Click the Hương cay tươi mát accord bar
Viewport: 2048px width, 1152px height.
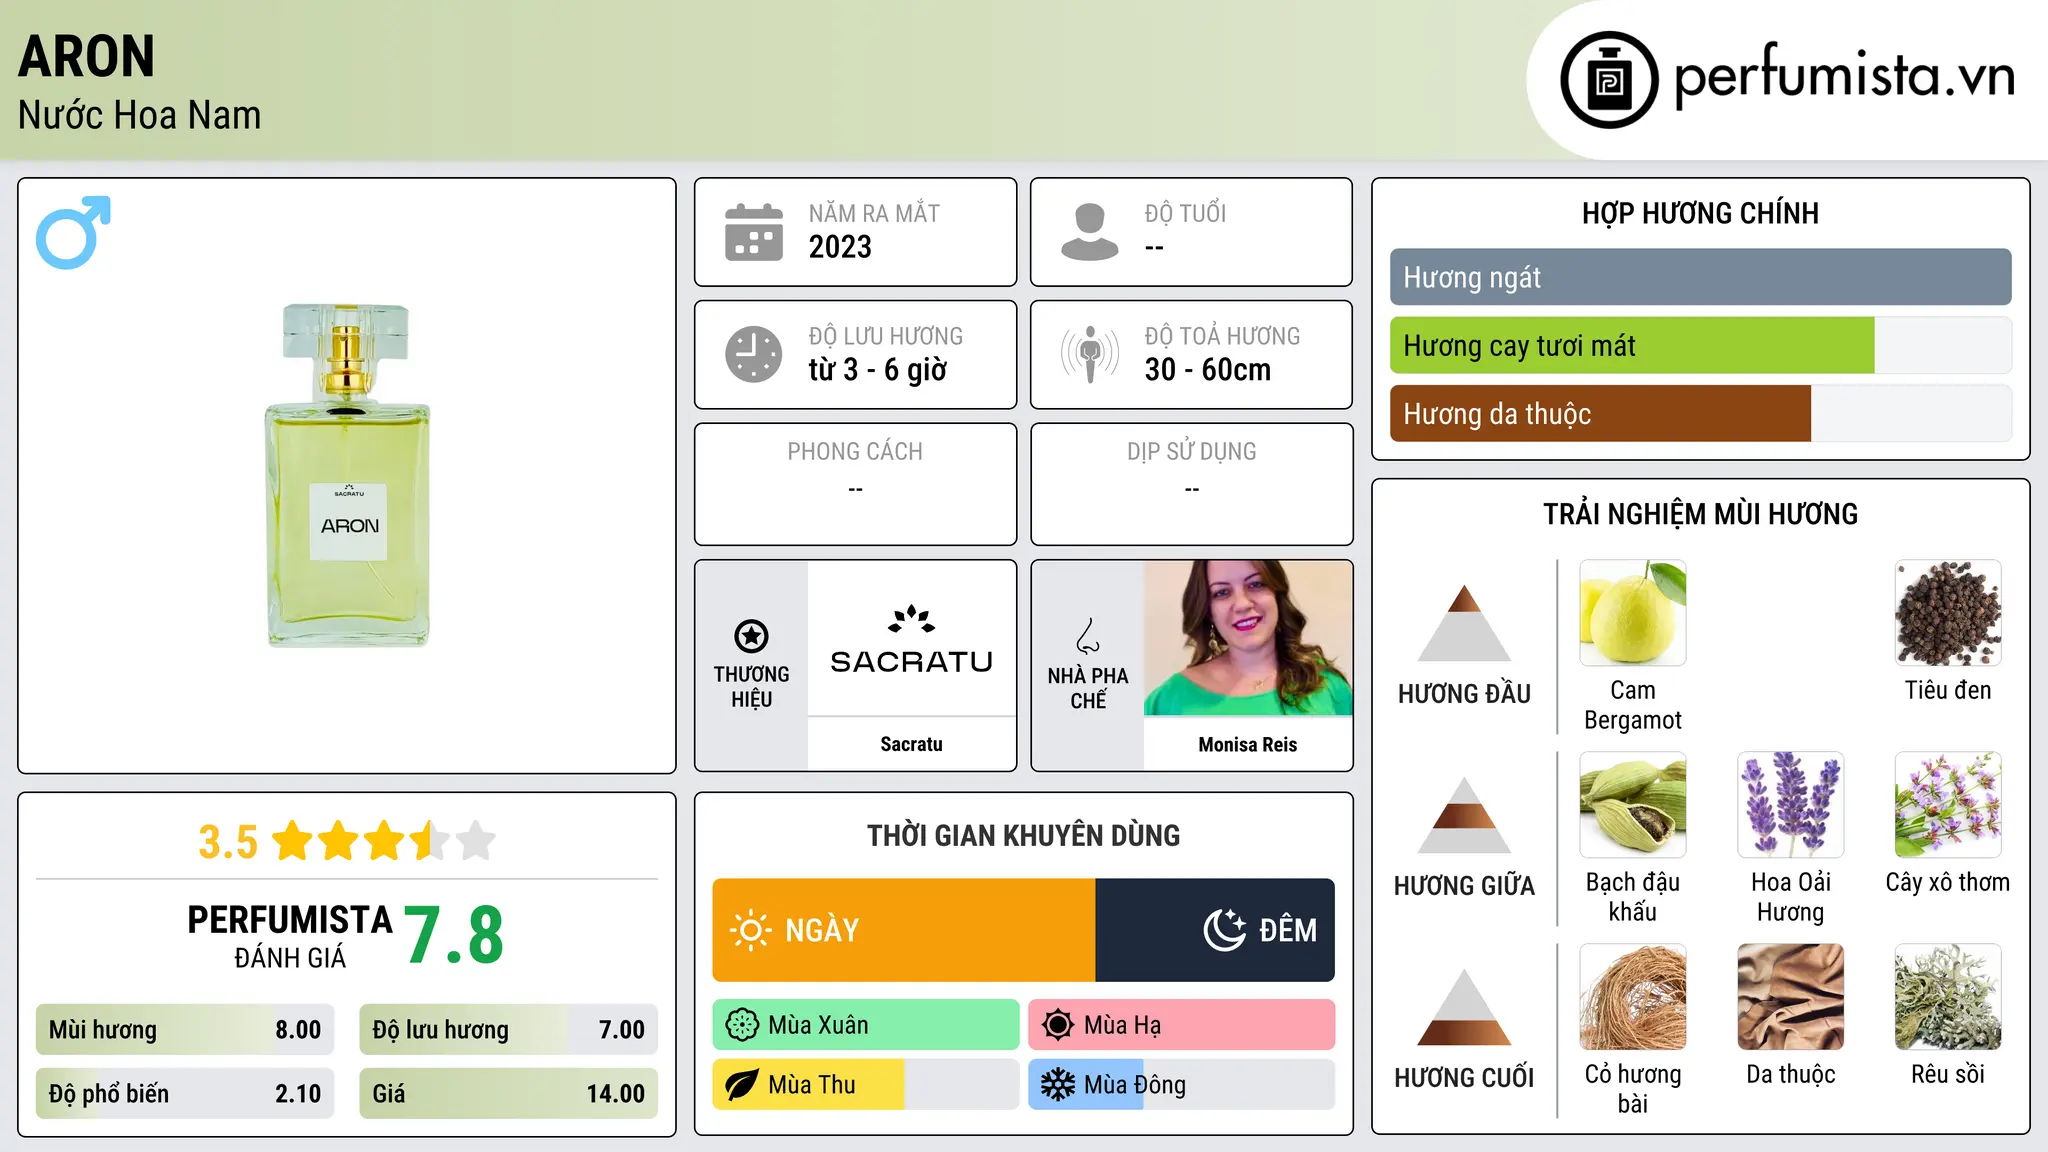pos(1701,346)
